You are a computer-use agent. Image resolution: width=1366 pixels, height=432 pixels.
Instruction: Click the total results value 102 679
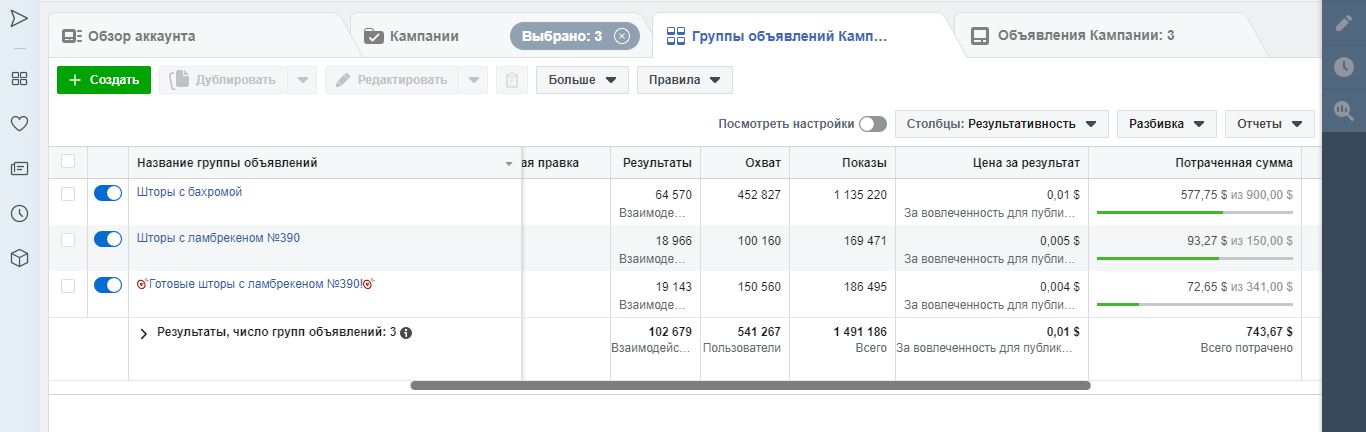point(670,332)
